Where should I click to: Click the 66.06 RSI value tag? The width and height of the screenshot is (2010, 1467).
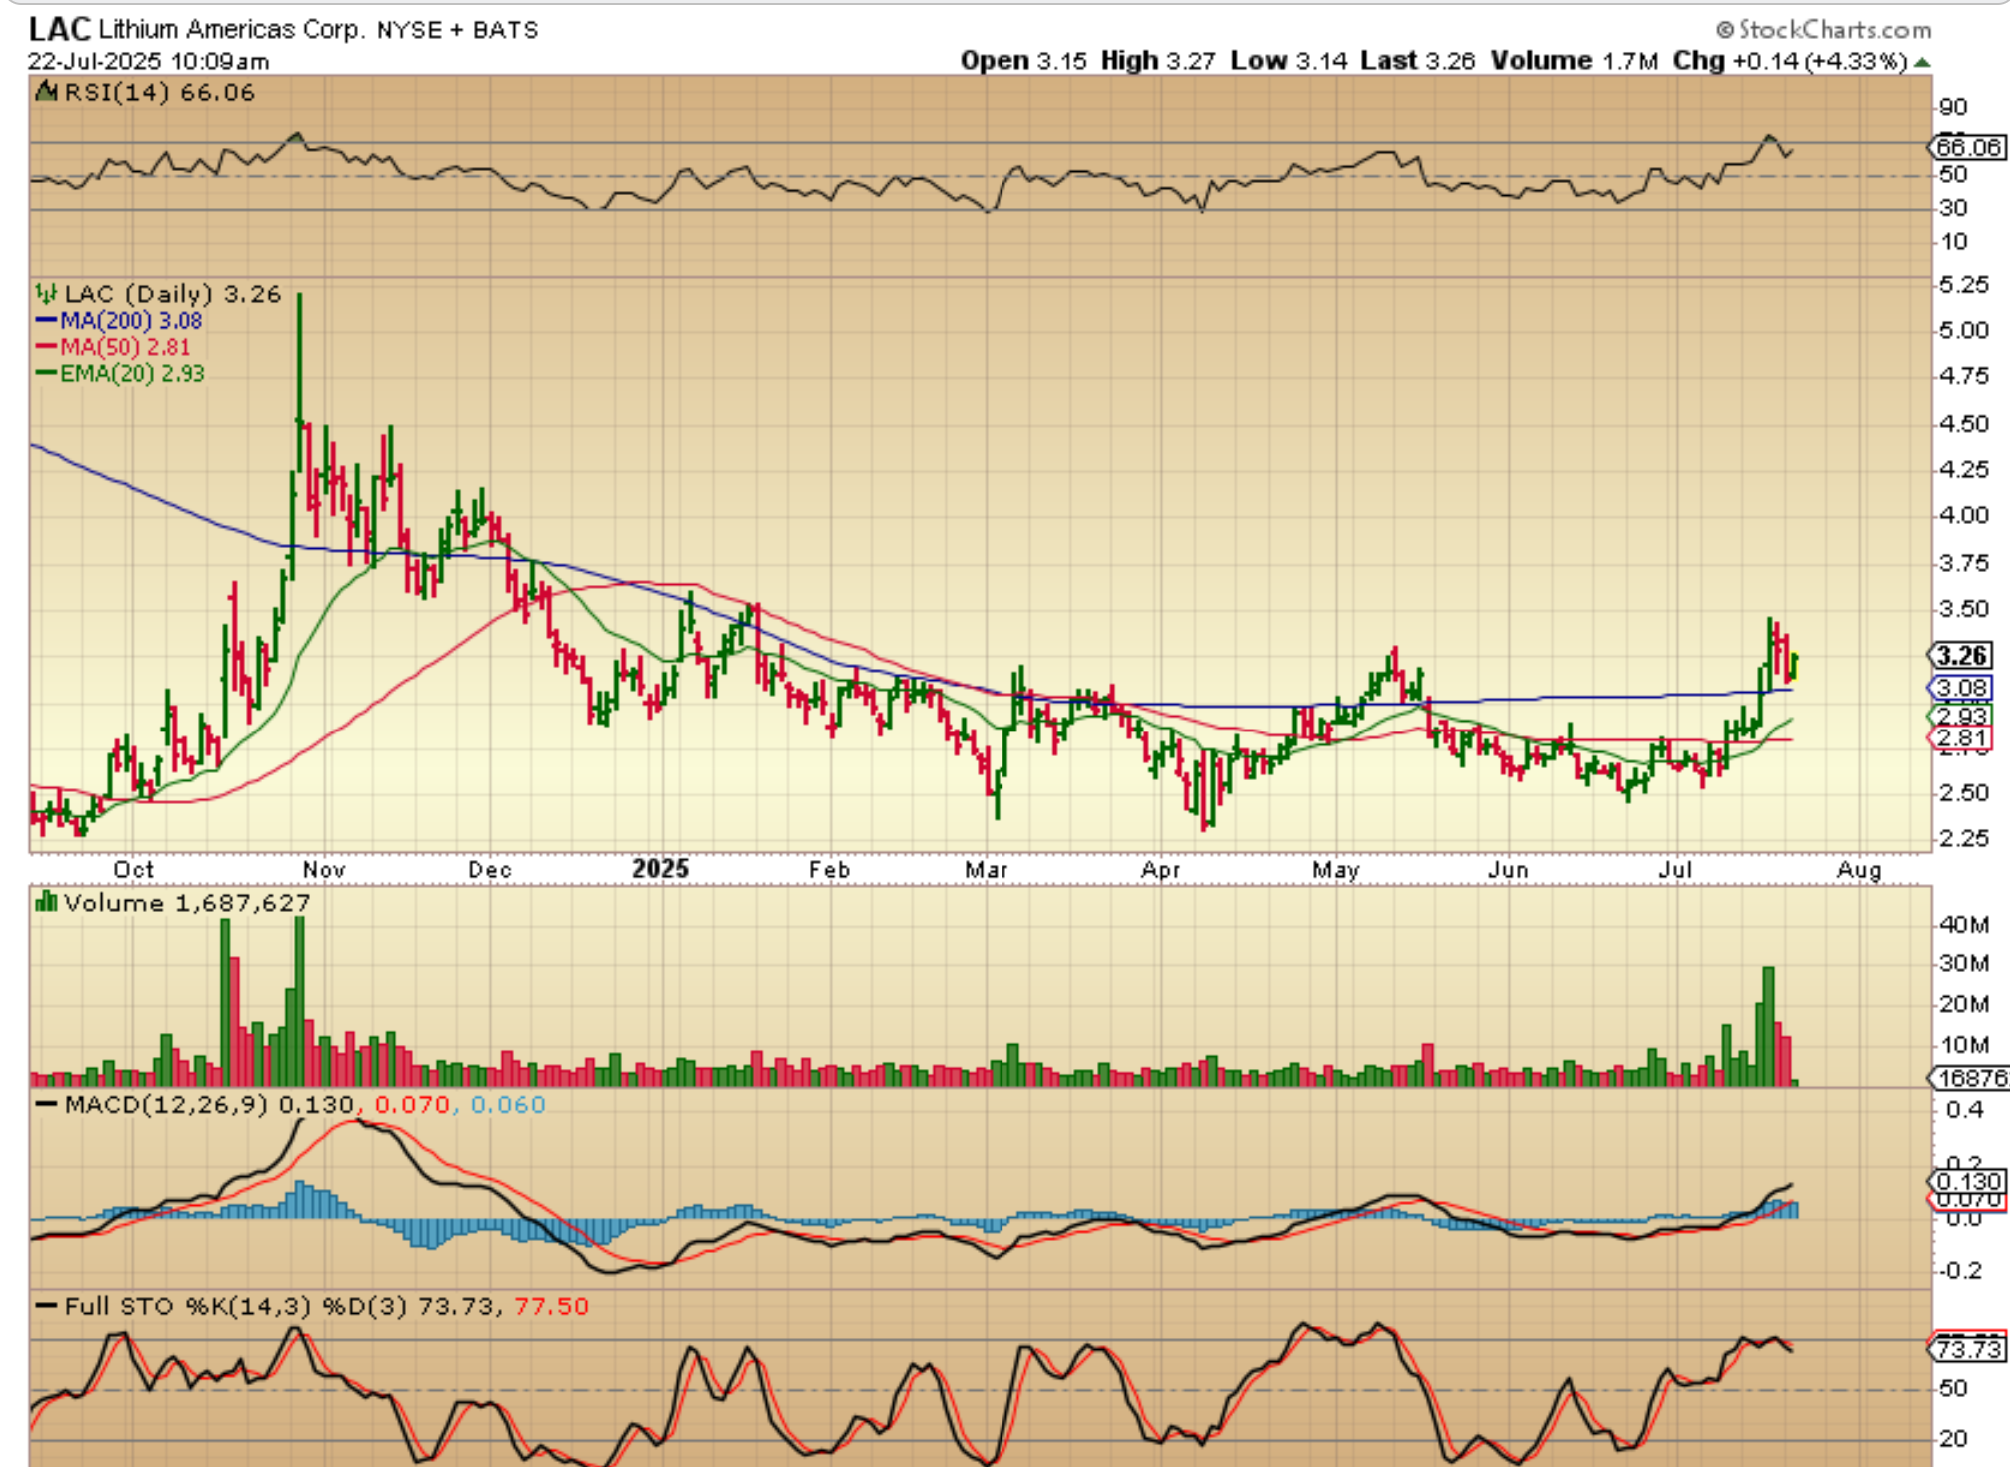1967,148
